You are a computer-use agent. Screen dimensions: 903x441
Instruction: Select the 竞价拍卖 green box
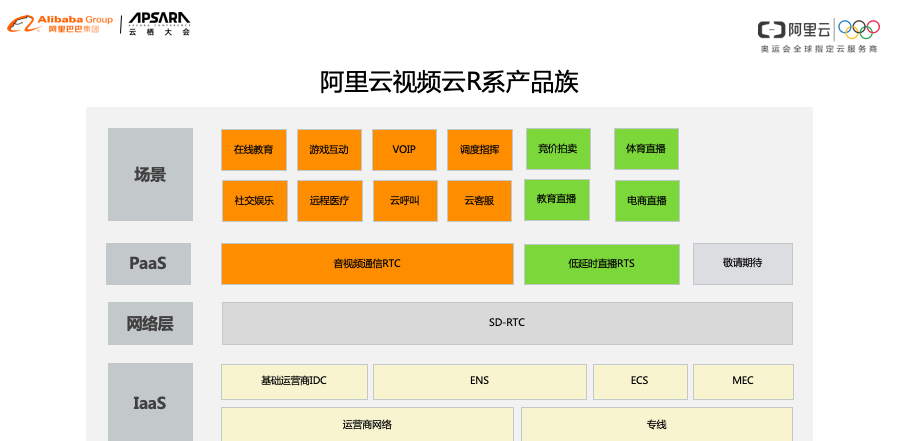[558, 149]
